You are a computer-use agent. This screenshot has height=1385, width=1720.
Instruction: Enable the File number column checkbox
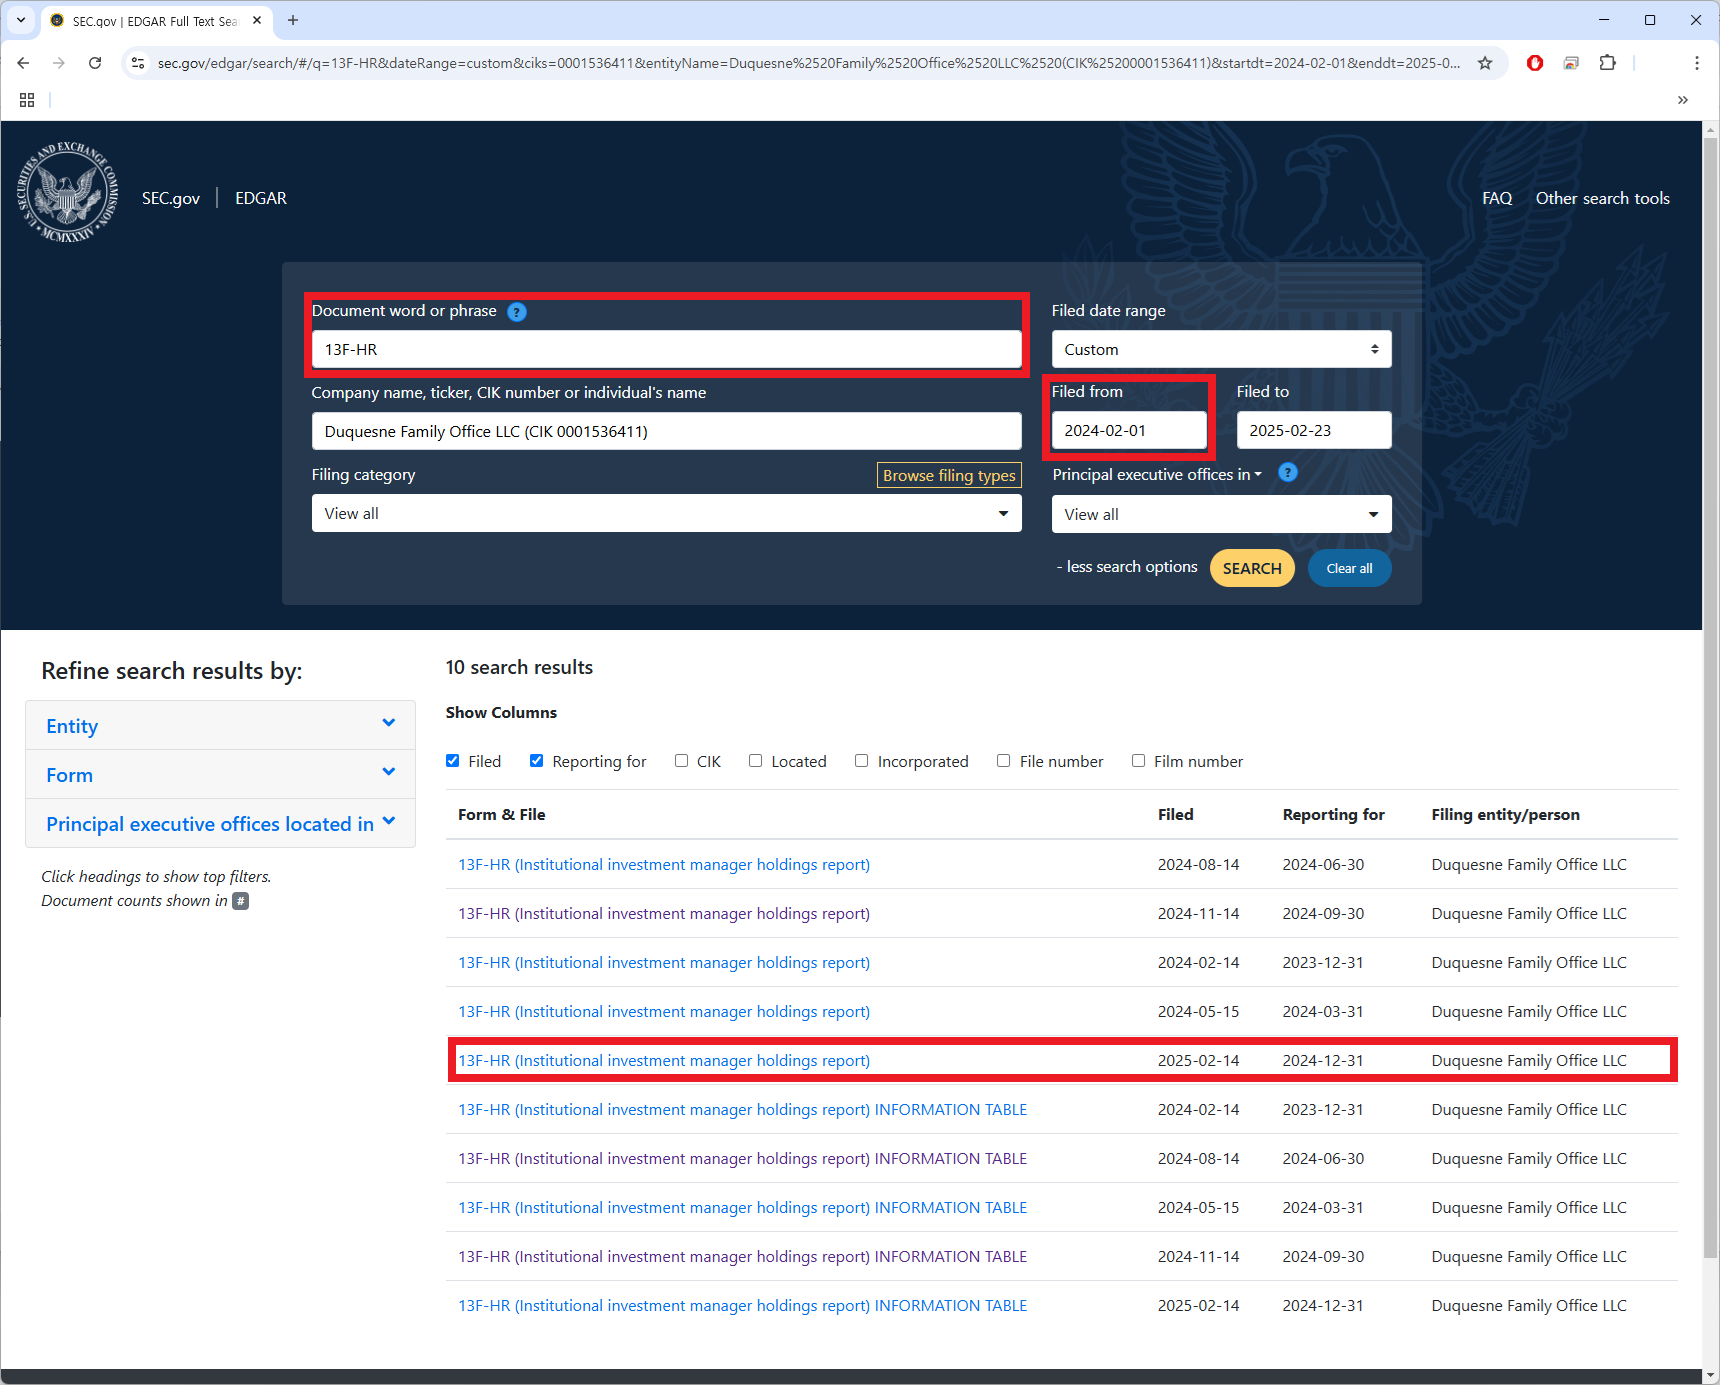pyautogui.click(x=1004, y=761)
